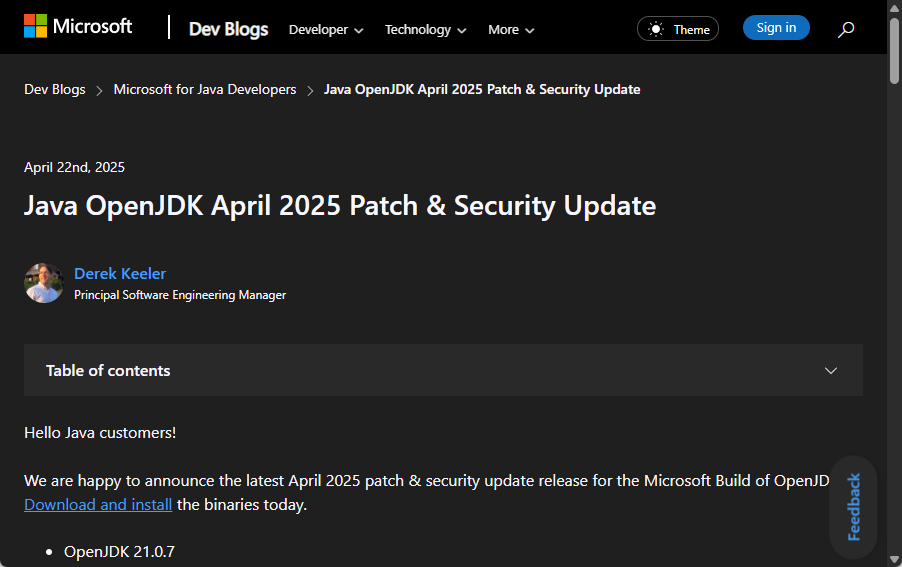Open the Feedback side tab

(854, 507)
